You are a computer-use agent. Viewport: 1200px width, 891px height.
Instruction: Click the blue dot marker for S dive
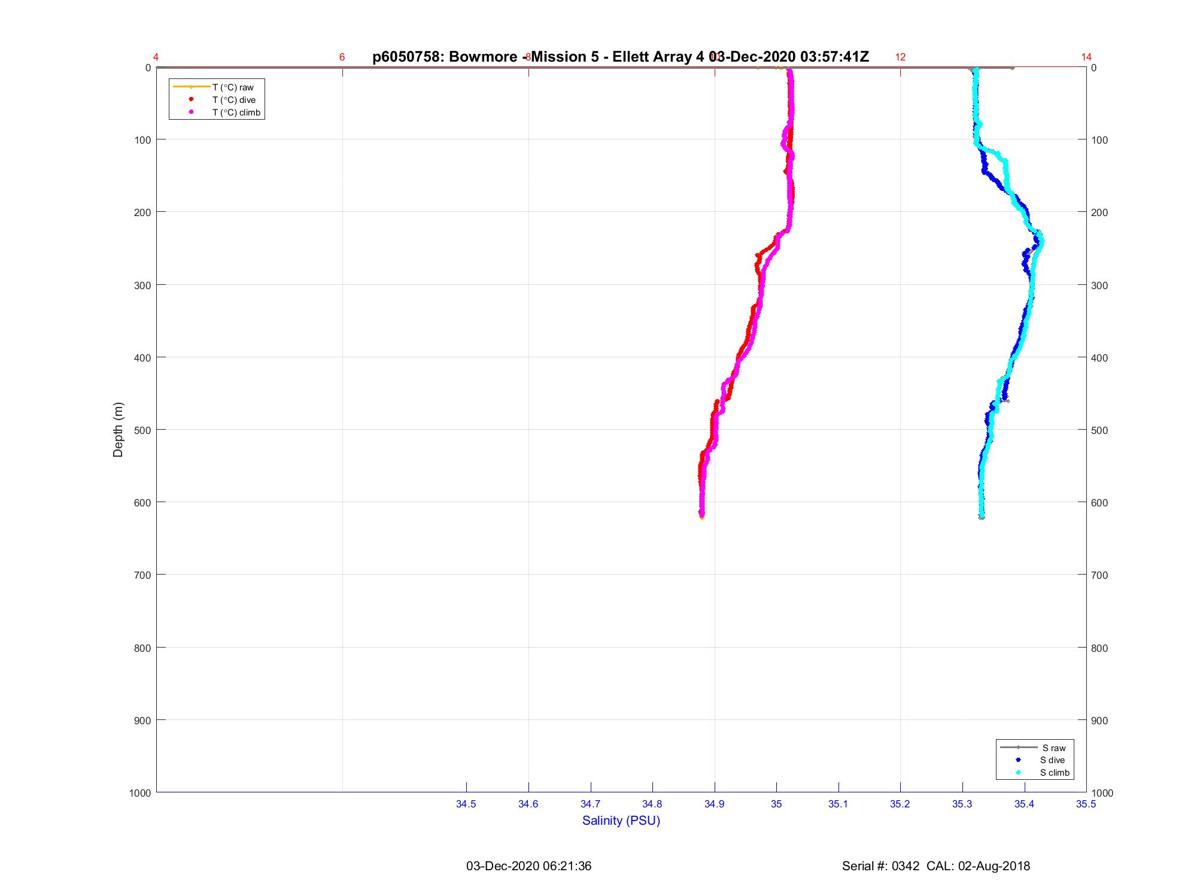pos(1018,760)
